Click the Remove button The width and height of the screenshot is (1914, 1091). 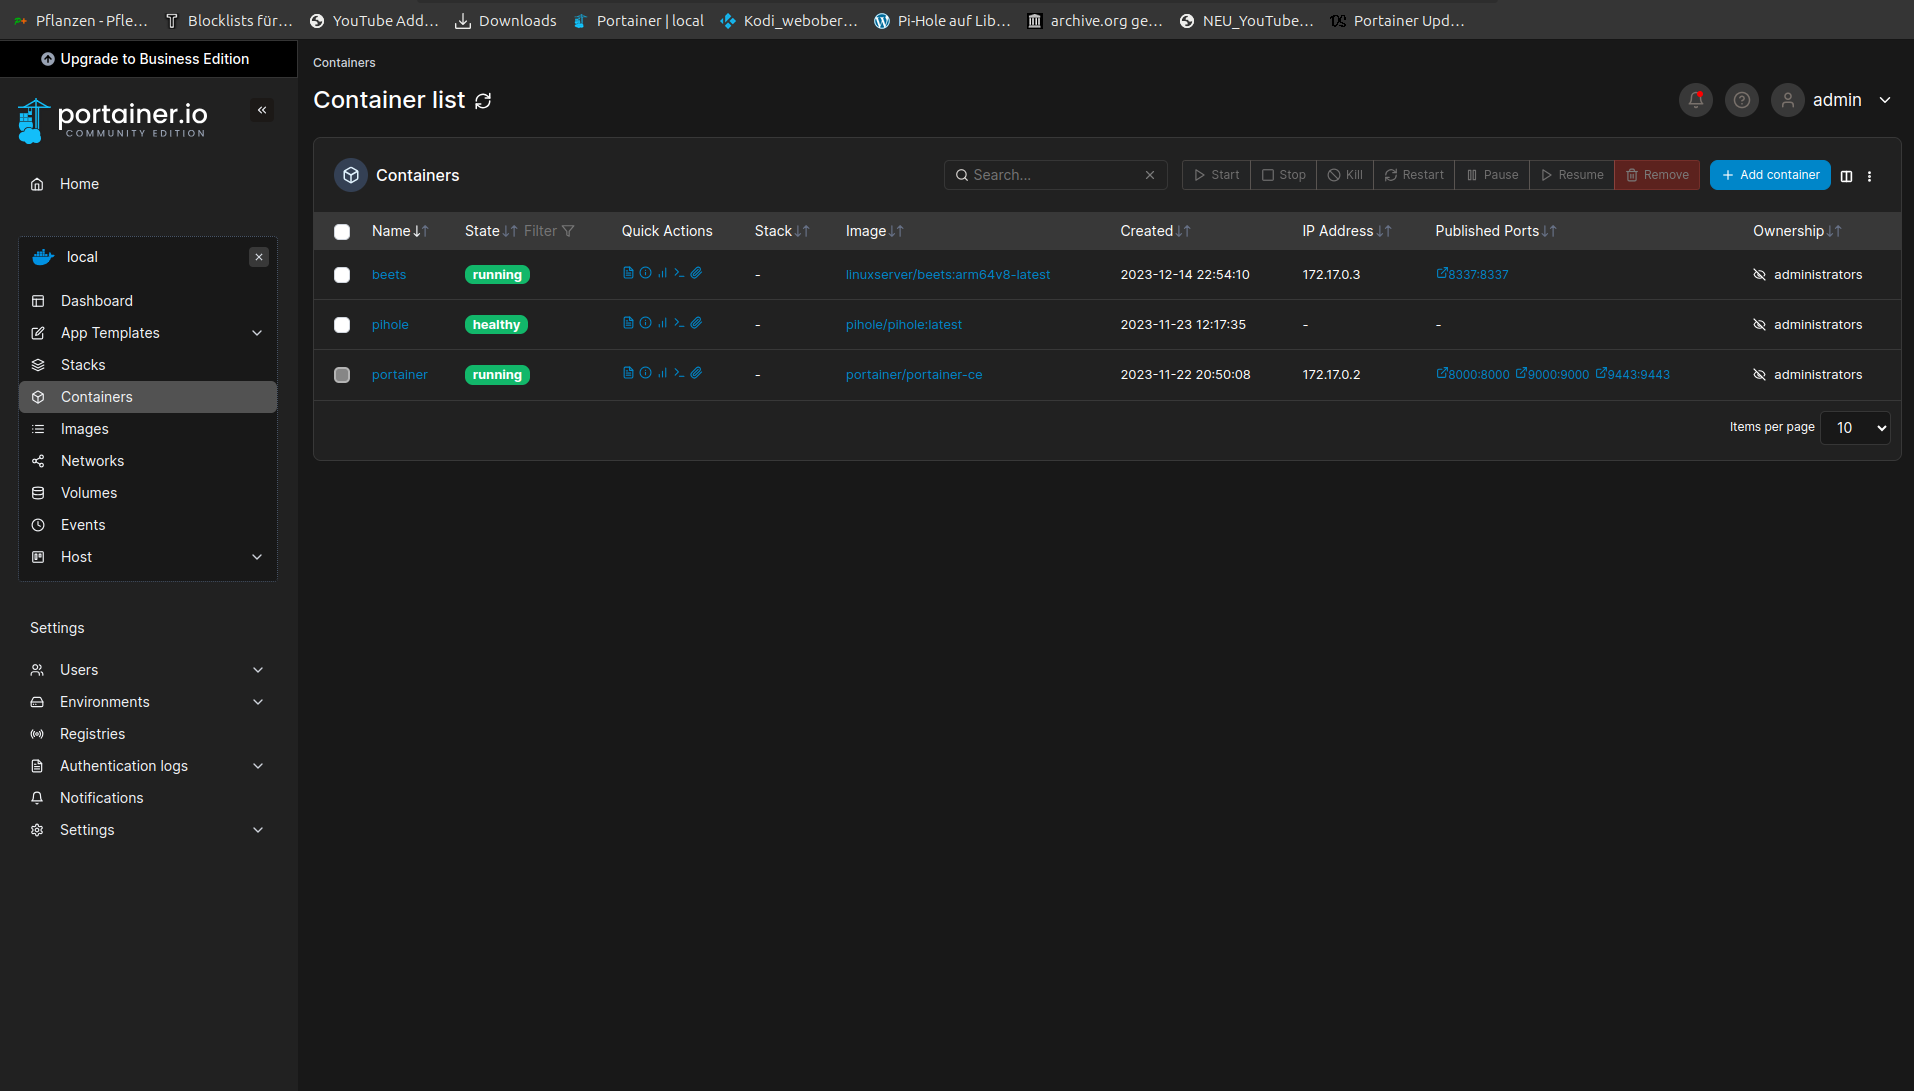[x=1657, y=175]
